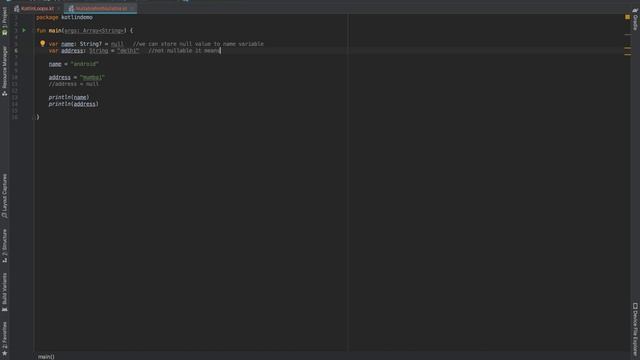This screenshot has width=640, height=360.
Task: Click the Gradle elephant icon
Action: 635,10
